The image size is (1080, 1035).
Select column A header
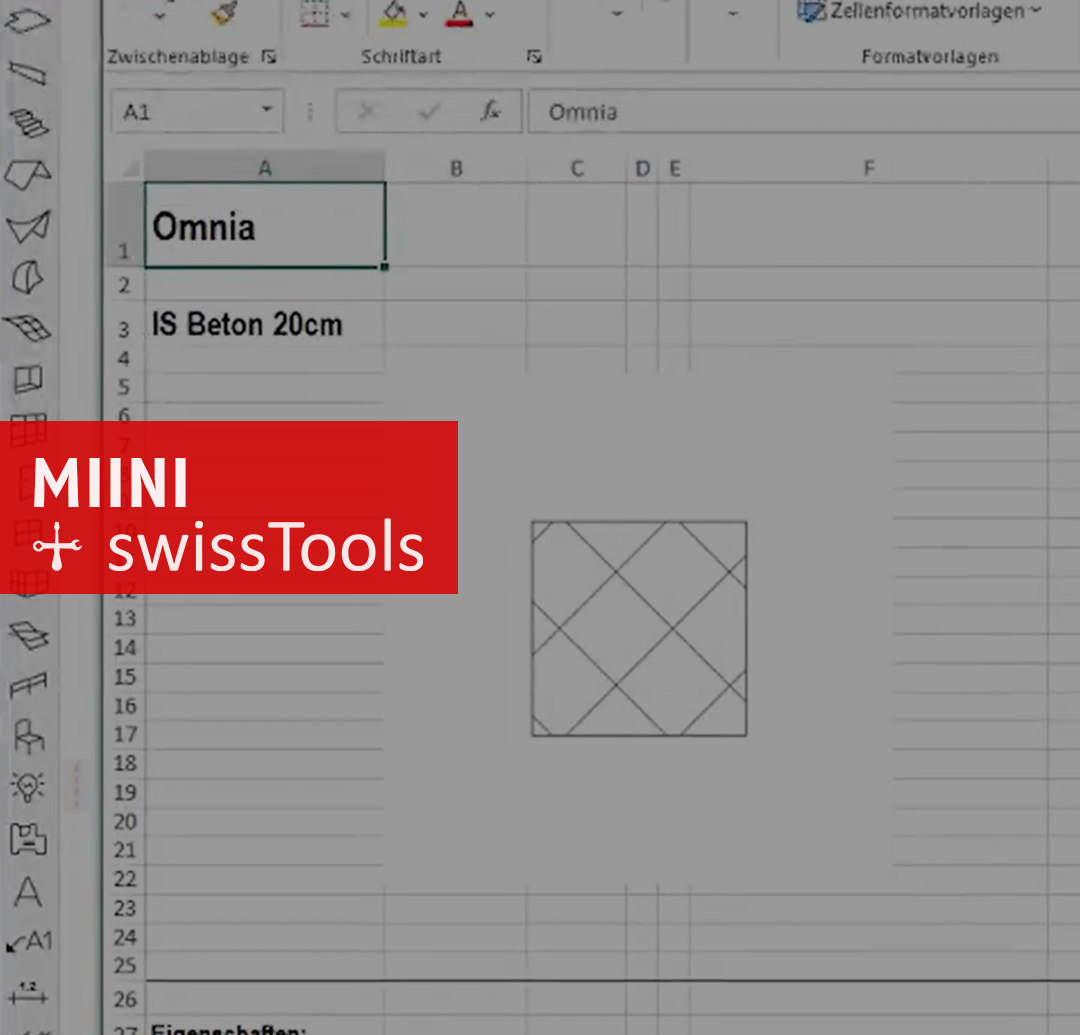[x=265, y=168]
